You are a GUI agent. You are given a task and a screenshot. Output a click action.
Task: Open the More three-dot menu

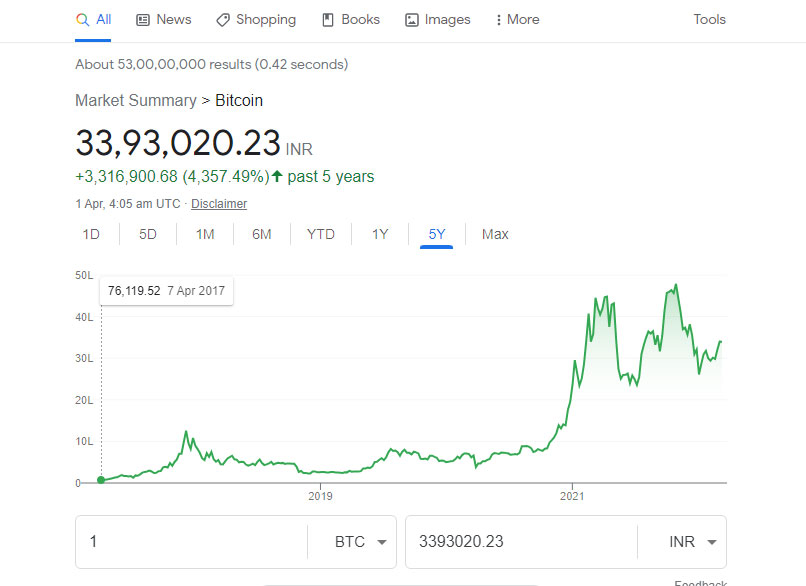click(x=517, y=20)
